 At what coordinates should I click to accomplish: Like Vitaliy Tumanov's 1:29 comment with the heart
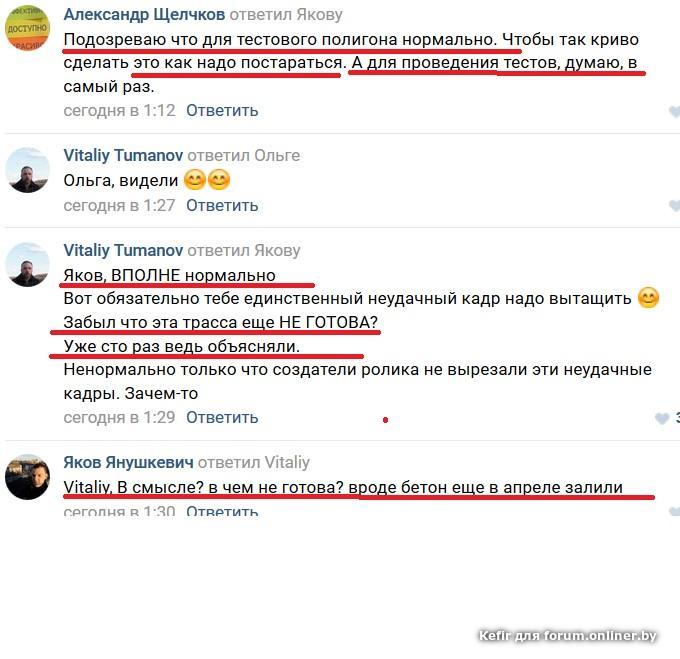(662, 418)
